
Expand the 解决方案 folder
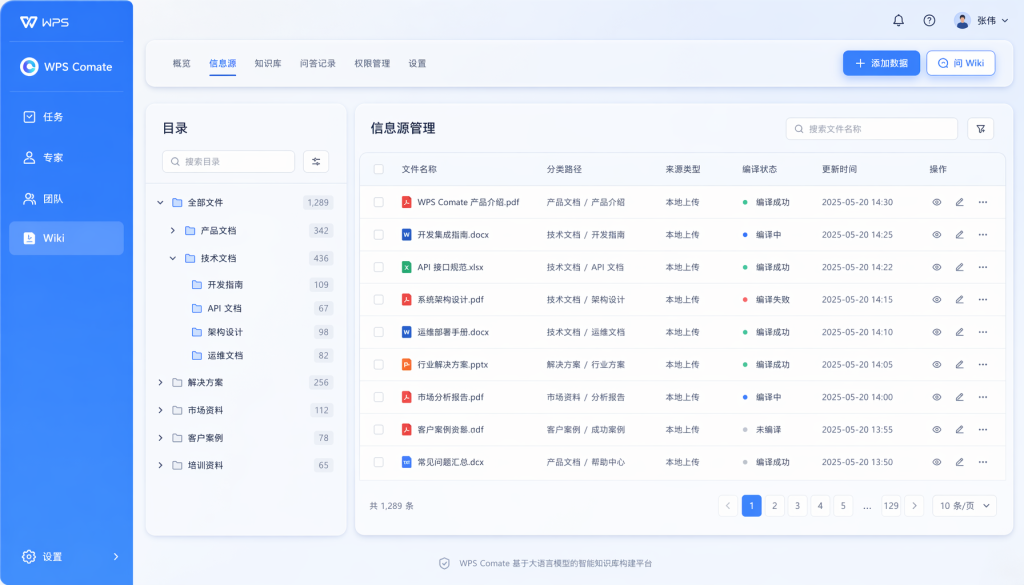coord(160,382)
